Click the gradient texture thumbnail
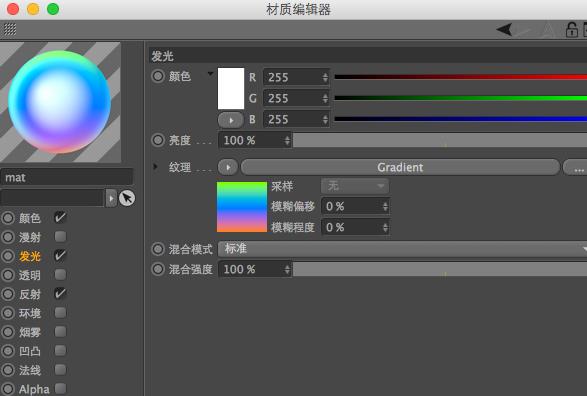587x396 pixels. coord(242,207)
